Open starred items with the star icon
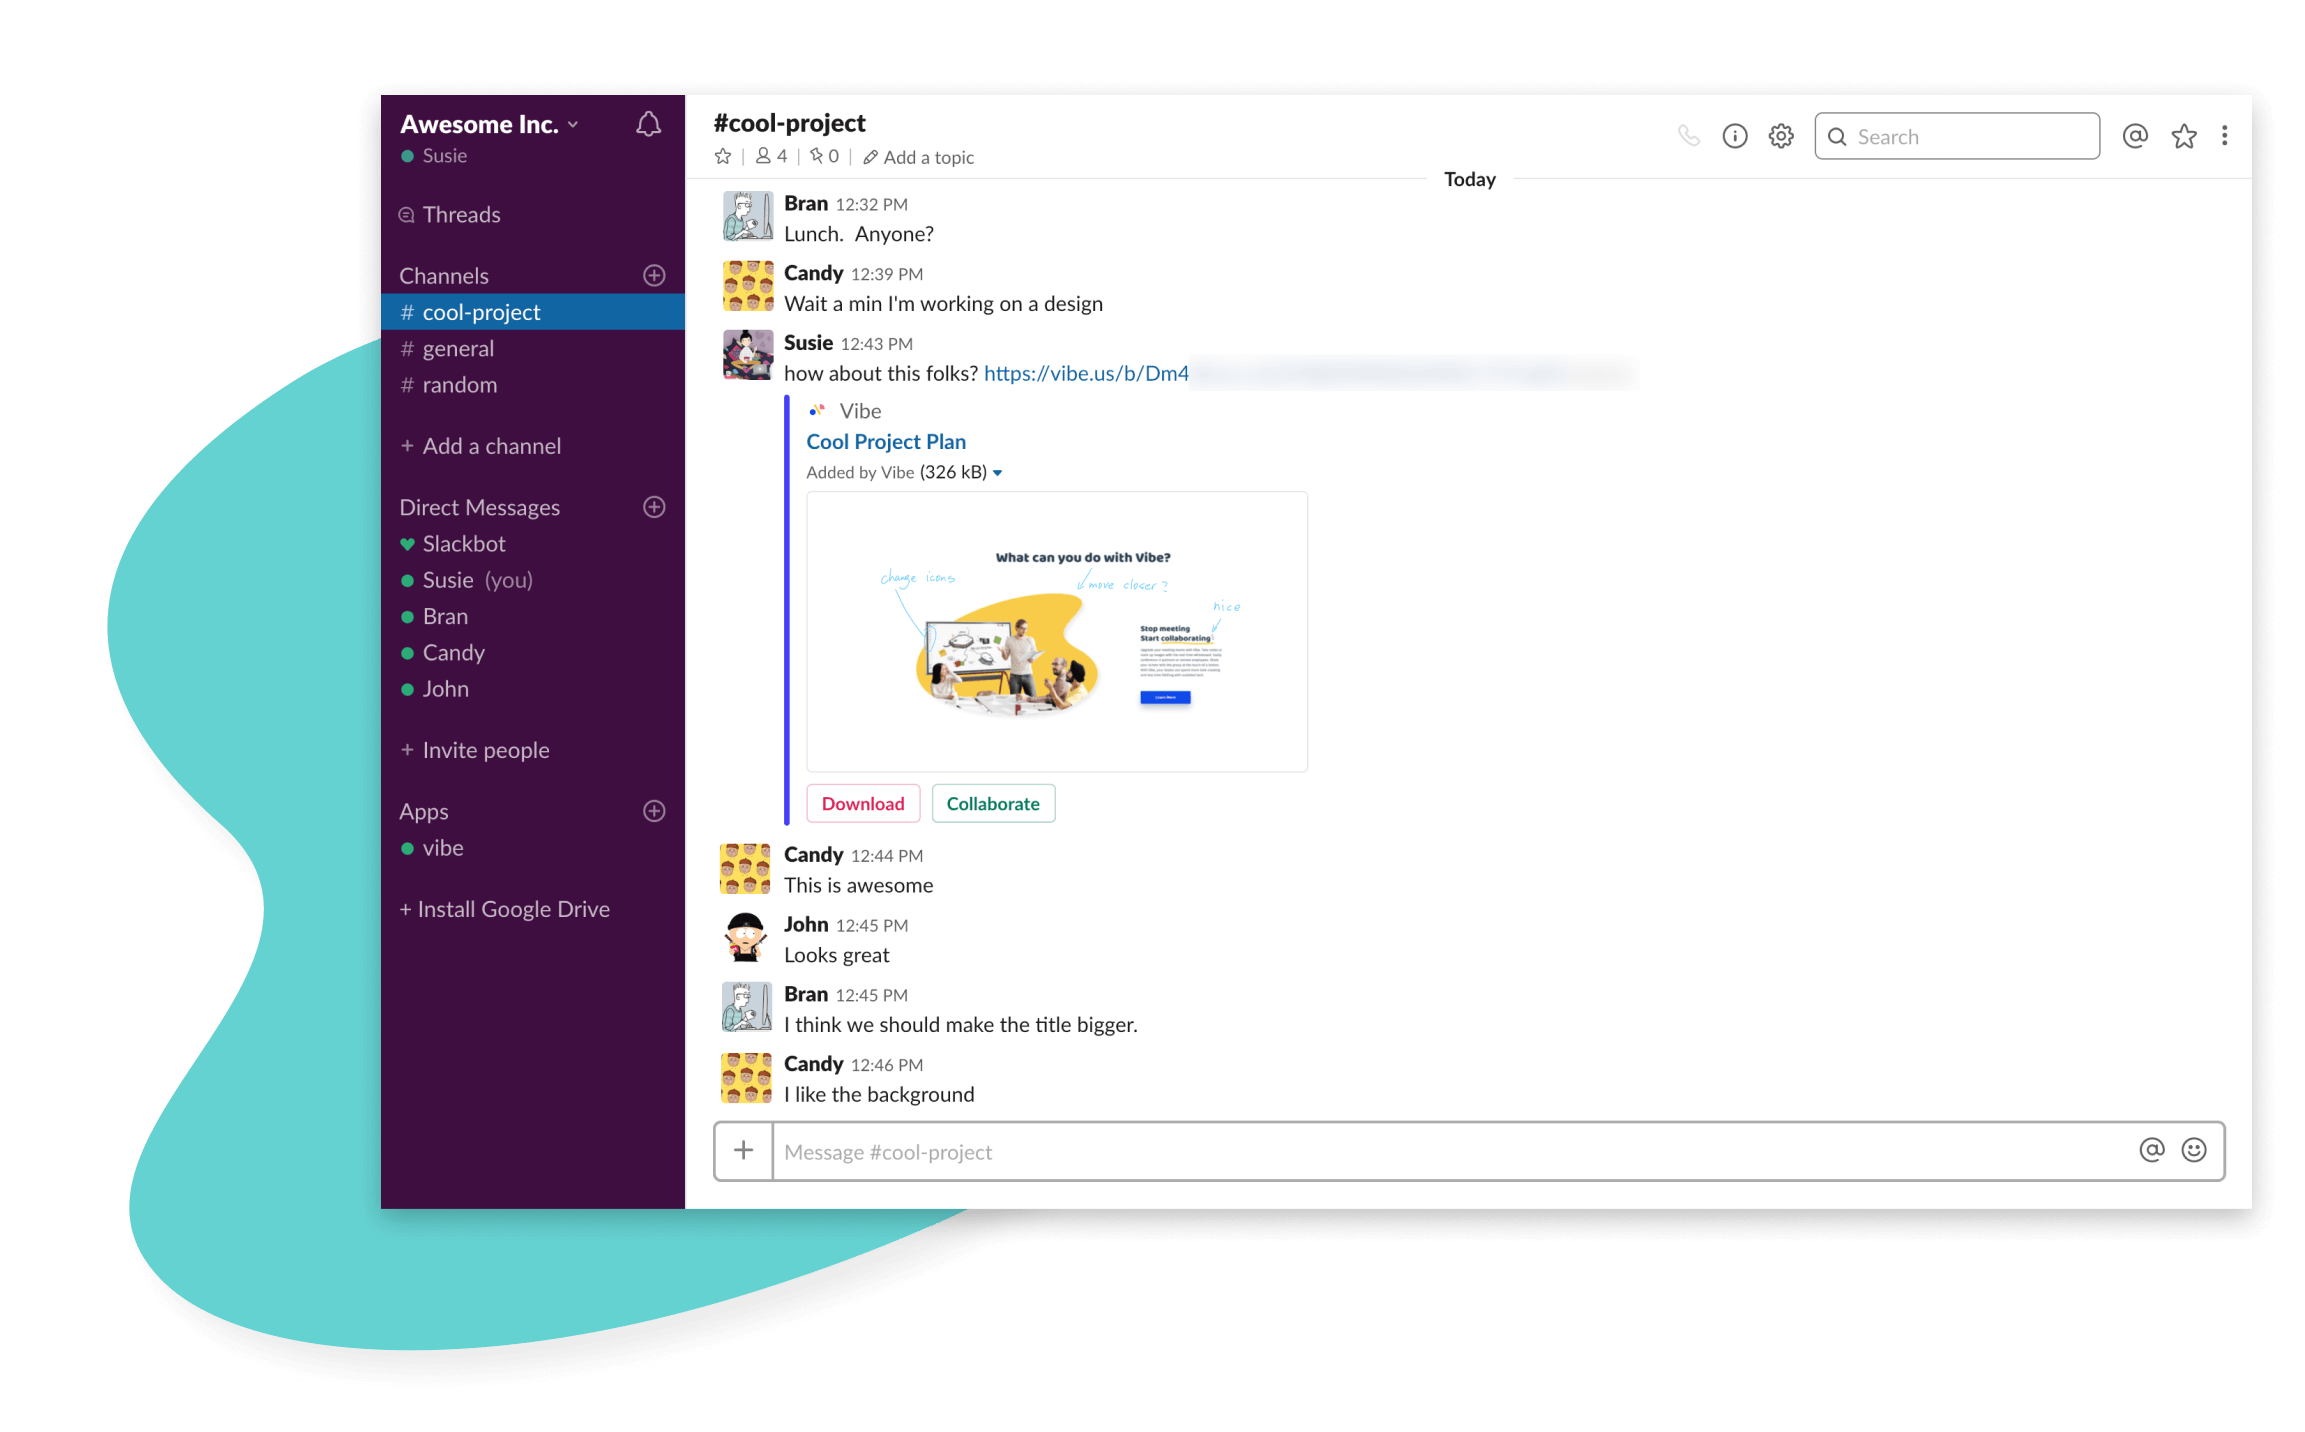This screenshot has height=1432, width=2305. (2184, 136)
